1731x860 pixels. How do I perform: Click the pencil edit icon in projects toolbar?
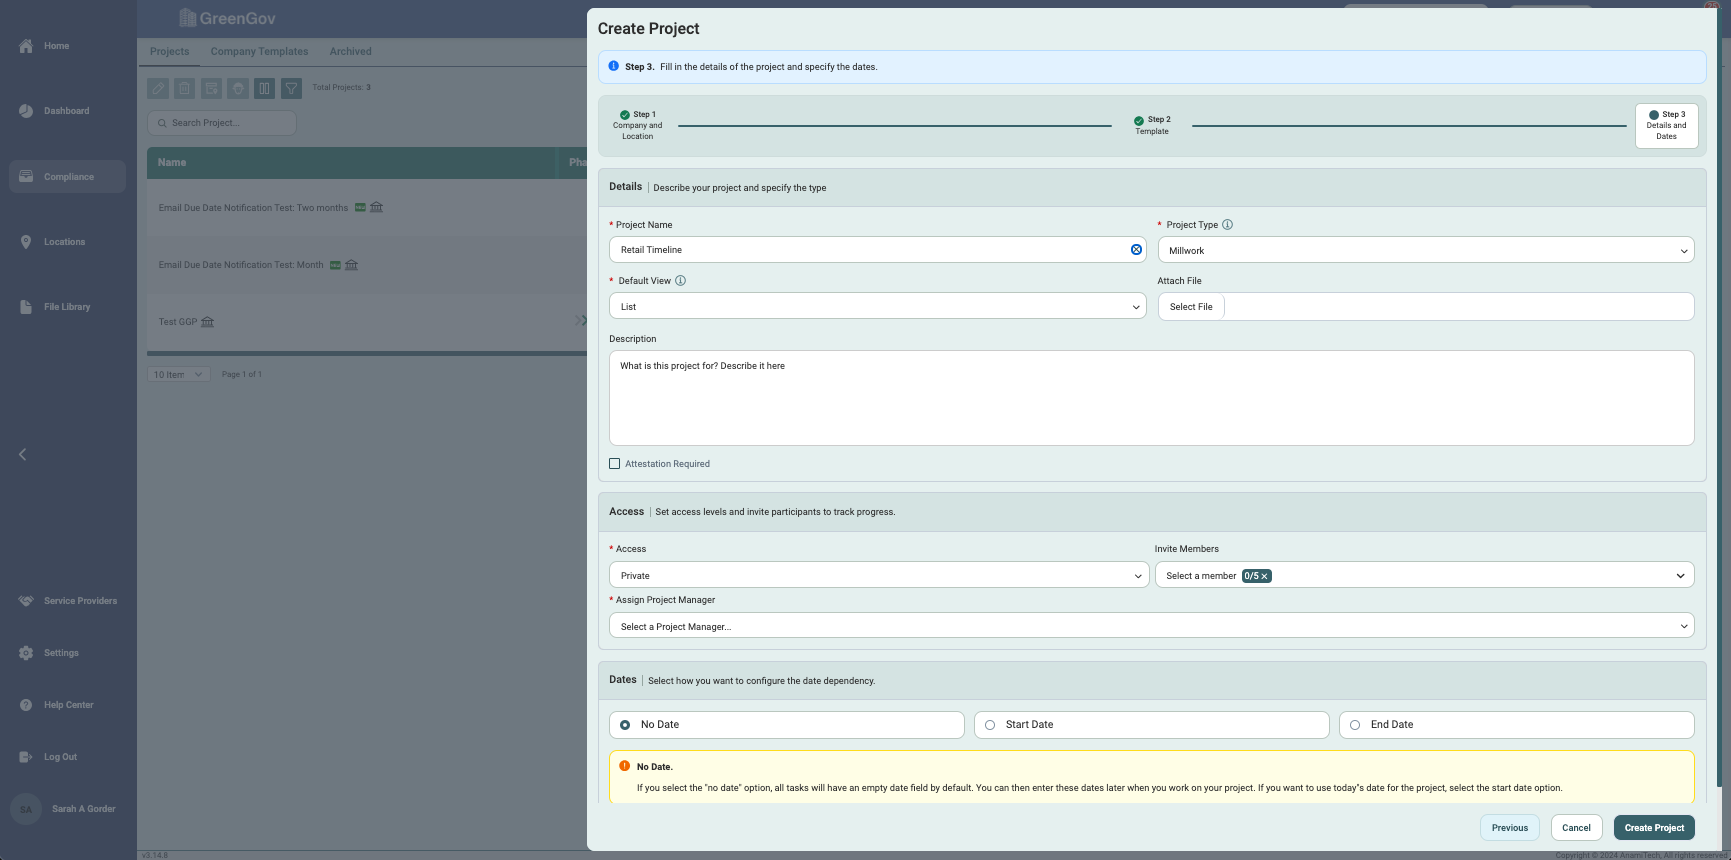point(158,88)
